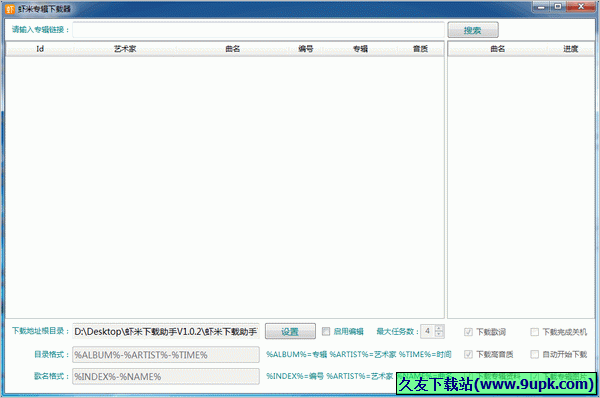Decrease max task count with down arrow

point(439,334)
